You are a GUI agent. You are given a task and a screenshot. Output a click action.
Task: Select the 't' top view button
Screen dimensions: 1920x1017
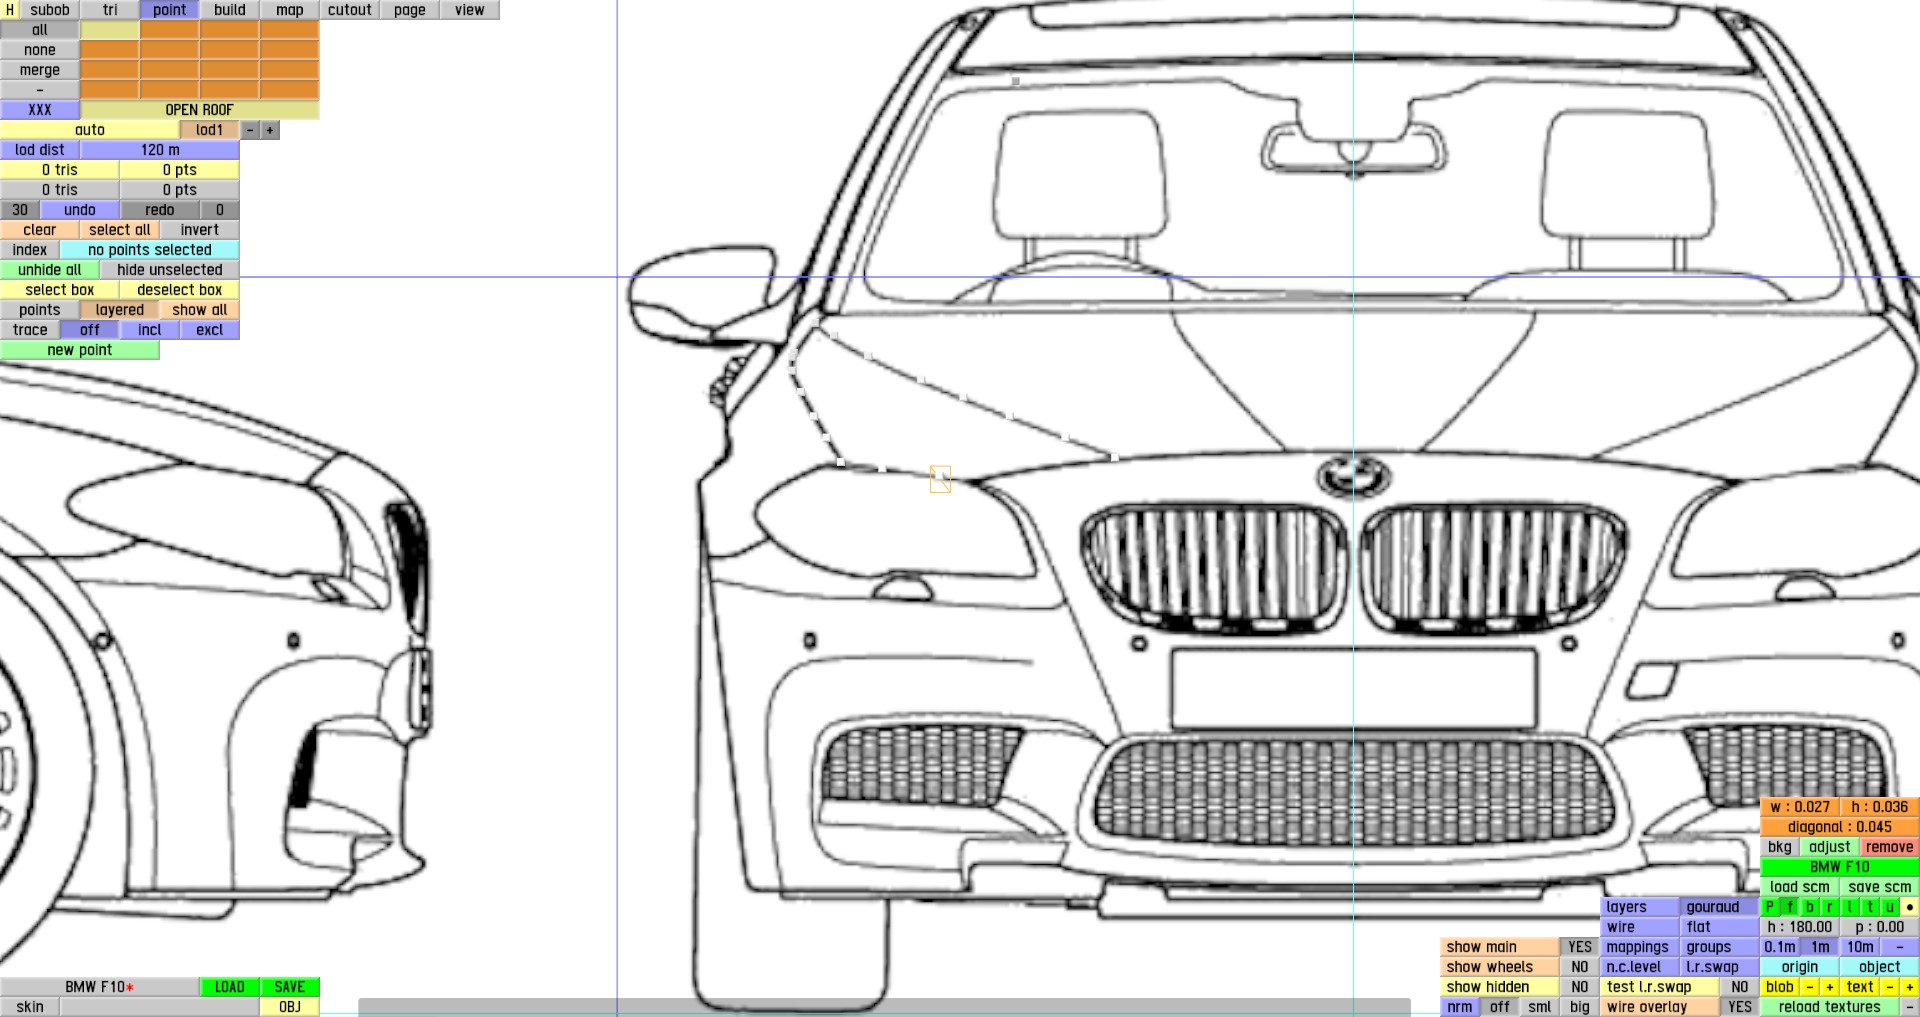pyautogui.click(x=1870, y=907)
